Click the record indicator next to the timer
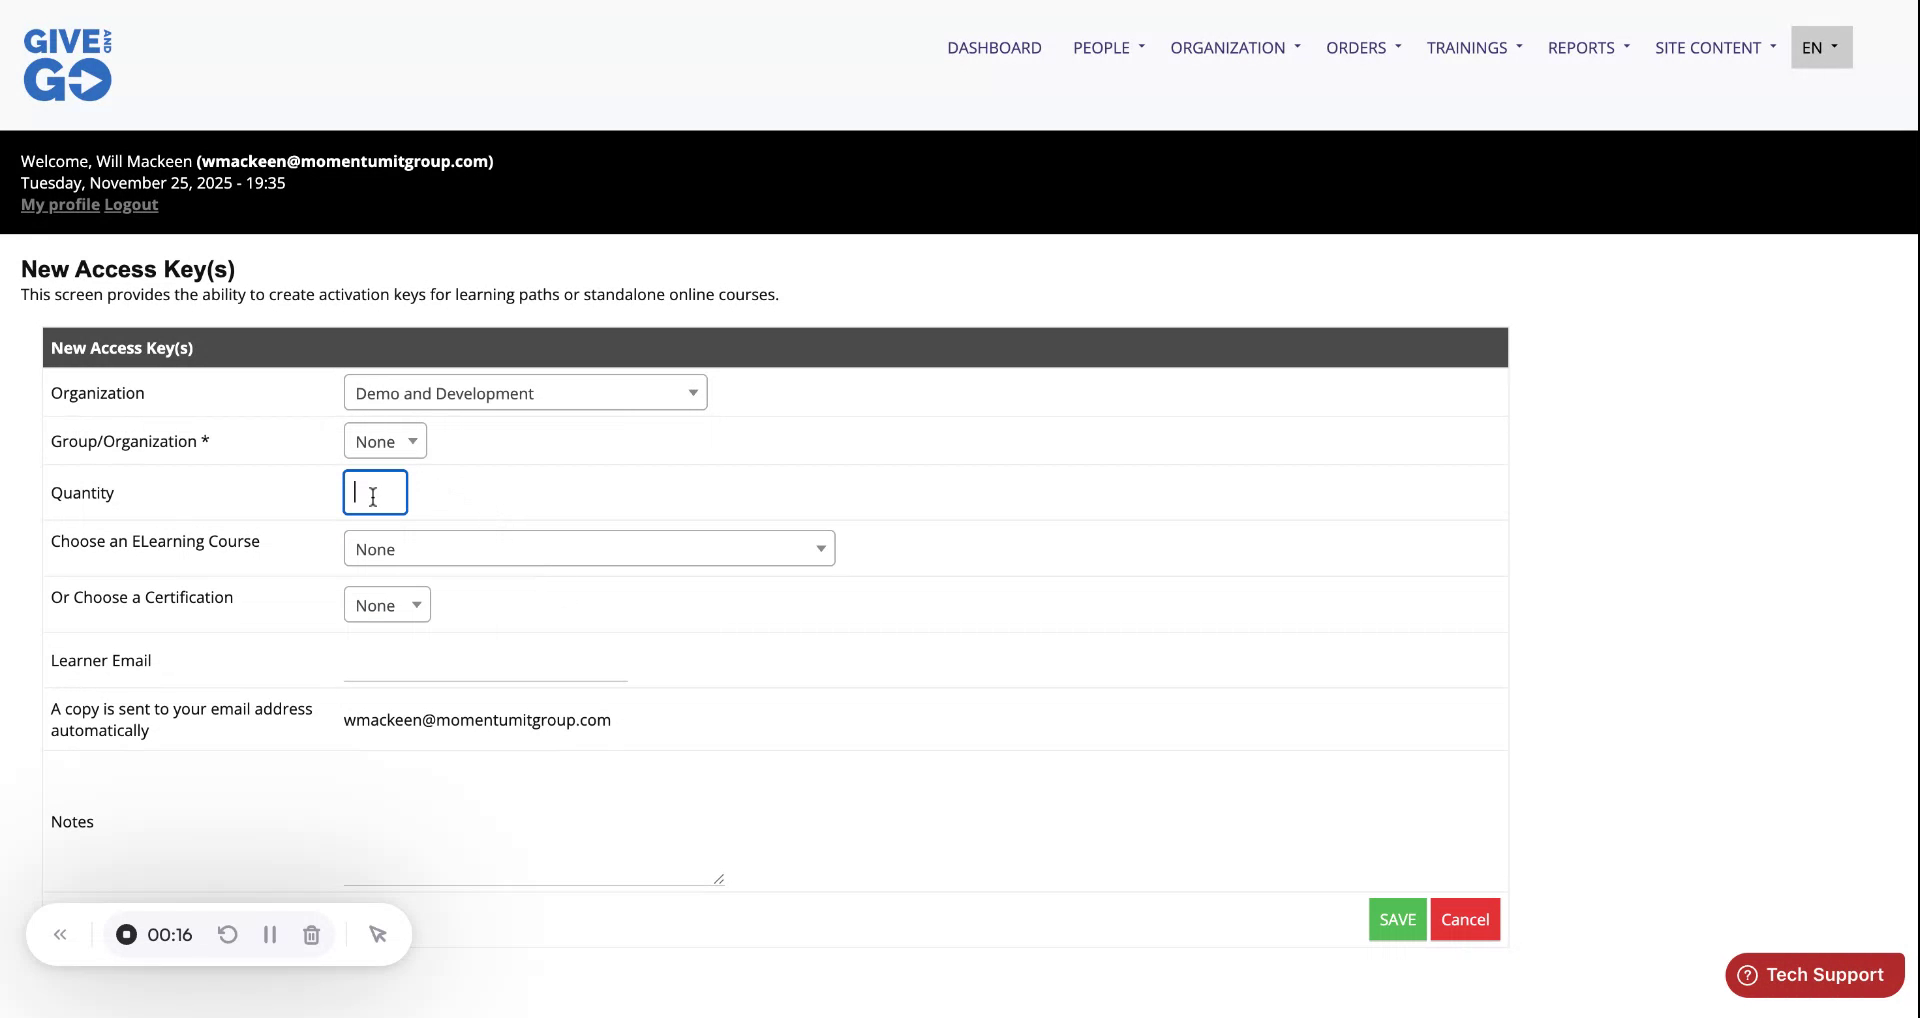The image size is (1920, 1018). coord(126,934)
